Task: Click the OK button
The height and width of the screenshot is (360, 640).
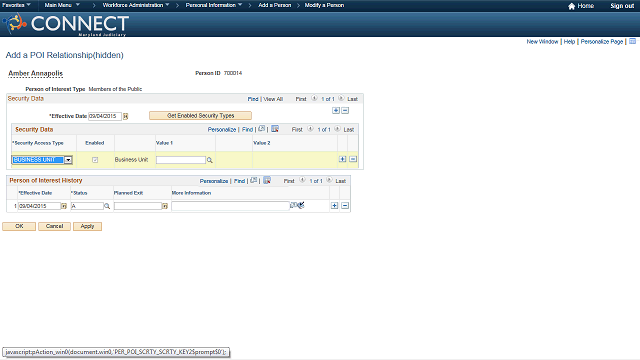Action: 19,226
